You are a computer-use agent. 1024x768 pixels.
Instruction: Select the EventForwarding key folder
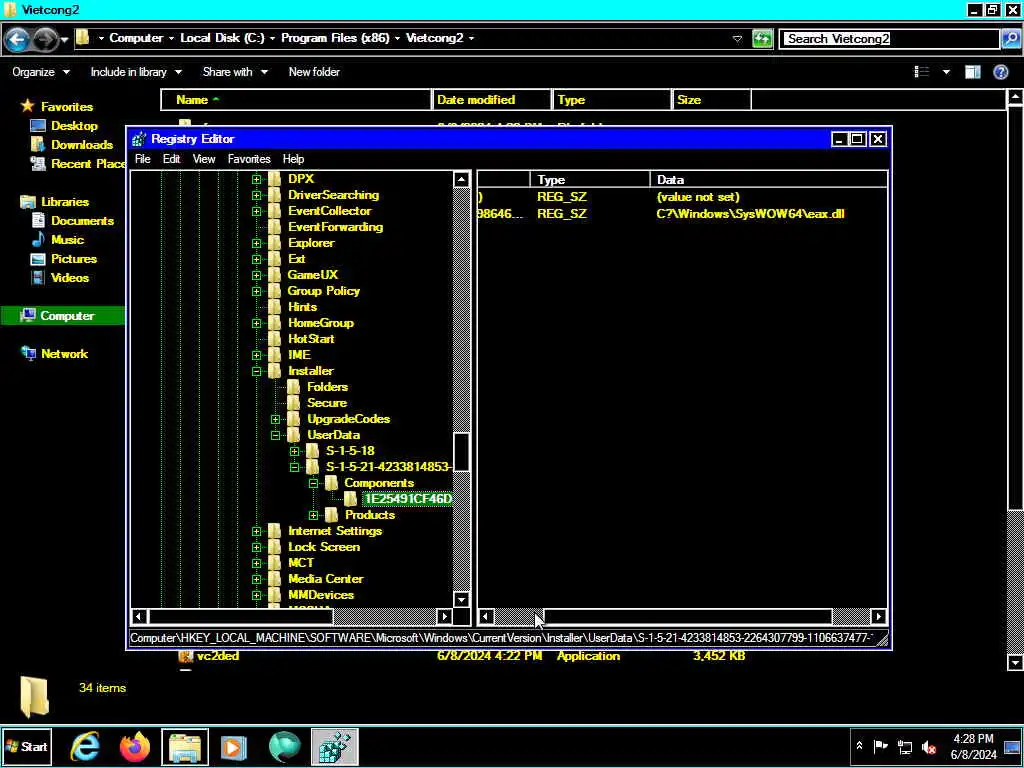coord(335,227)
